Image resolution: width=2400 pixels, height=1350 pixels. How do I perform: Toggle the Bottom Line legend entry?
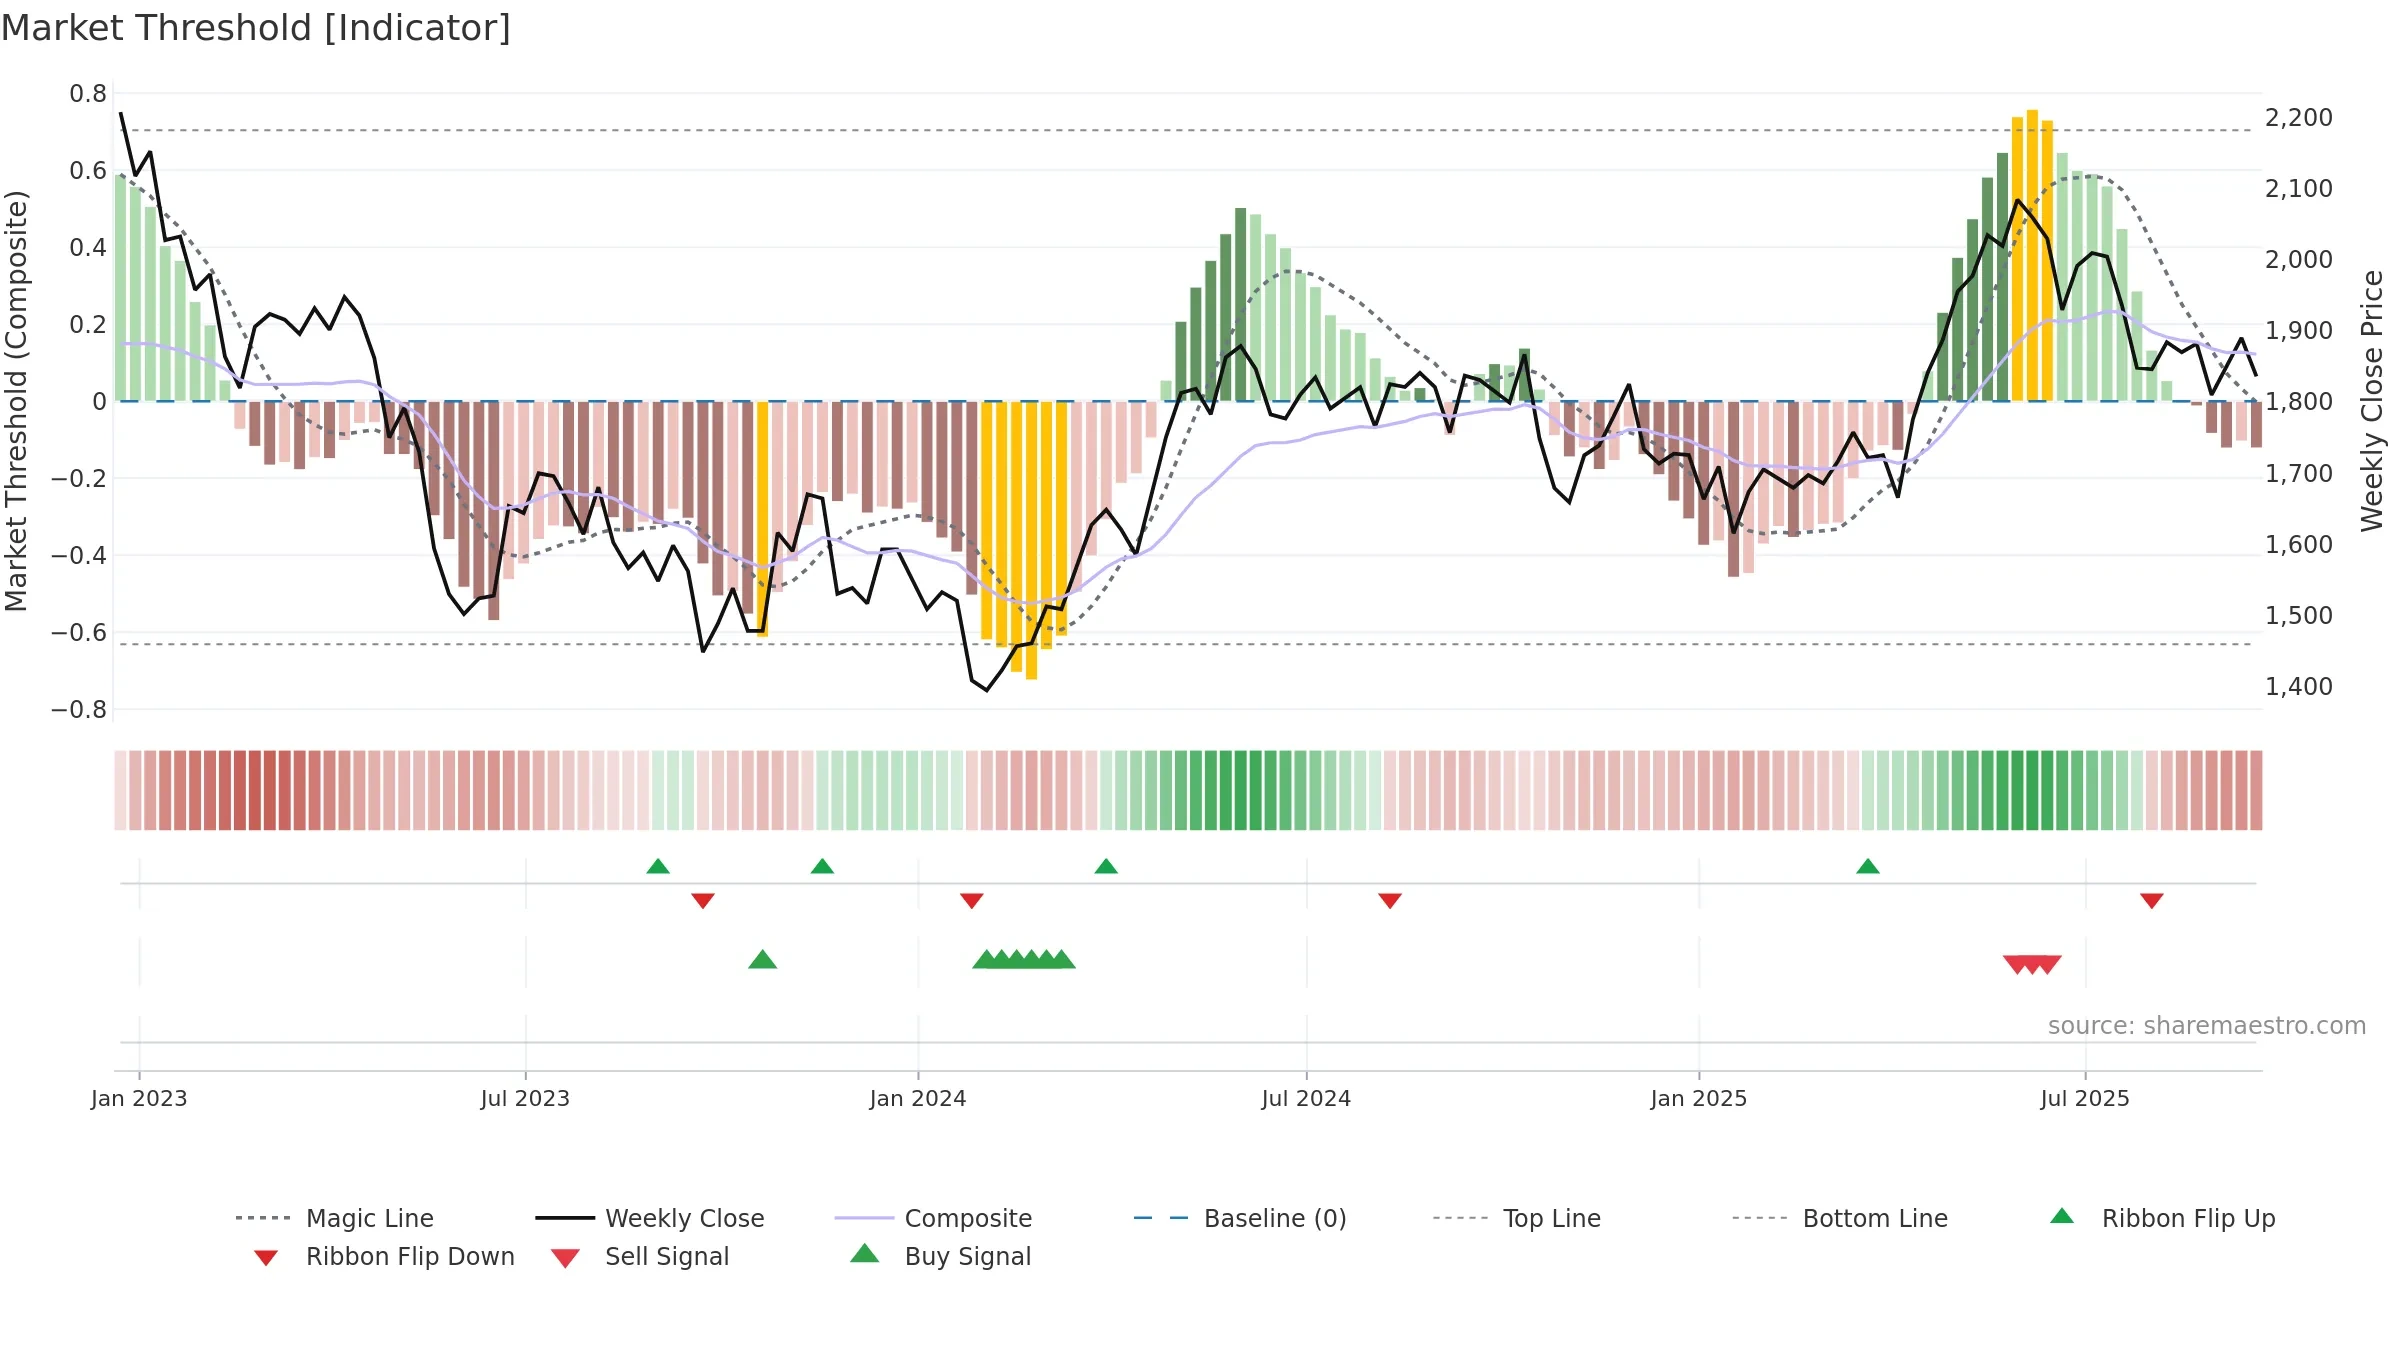click(1840, 1218)
